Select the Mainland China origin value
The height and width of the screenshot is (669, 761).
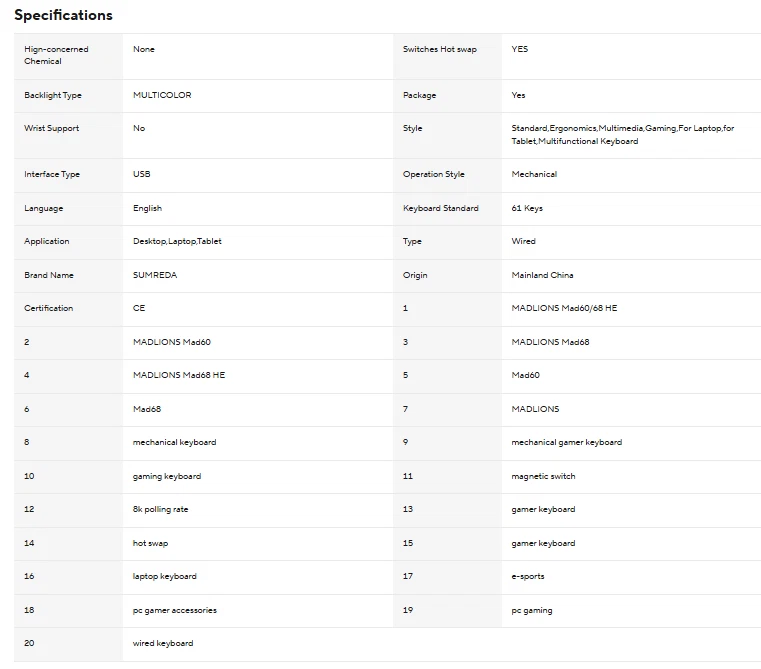[x=542, y=275]
